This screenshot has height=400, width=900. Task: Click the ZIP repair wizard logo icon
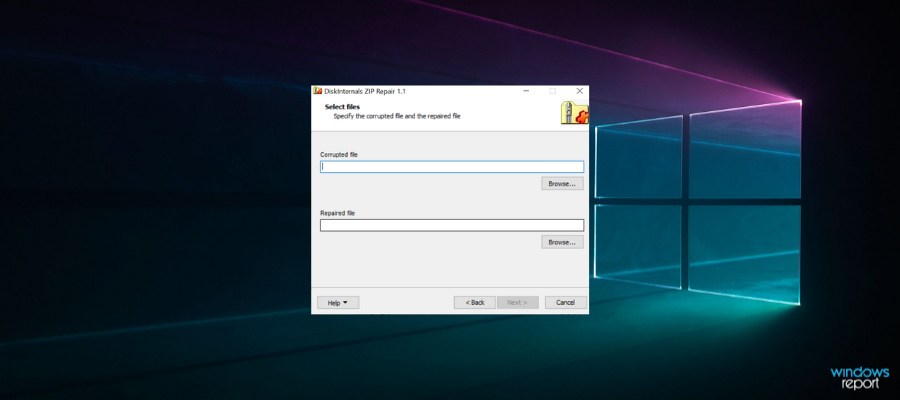point(575,112)
